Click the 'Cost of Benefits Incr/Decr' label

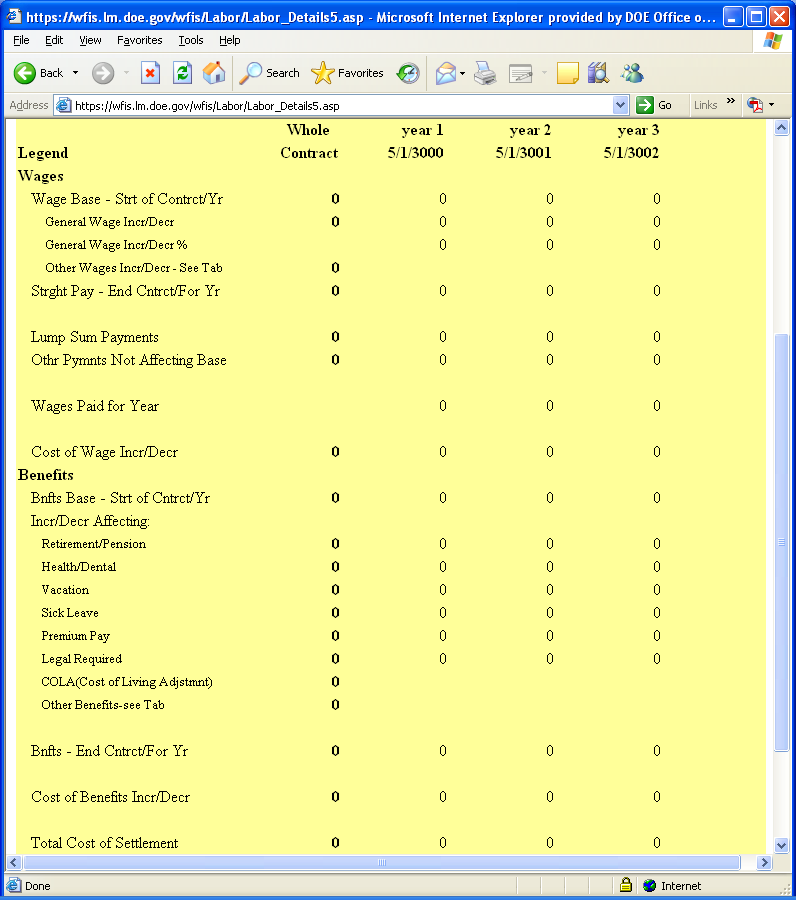coord(110,797)
